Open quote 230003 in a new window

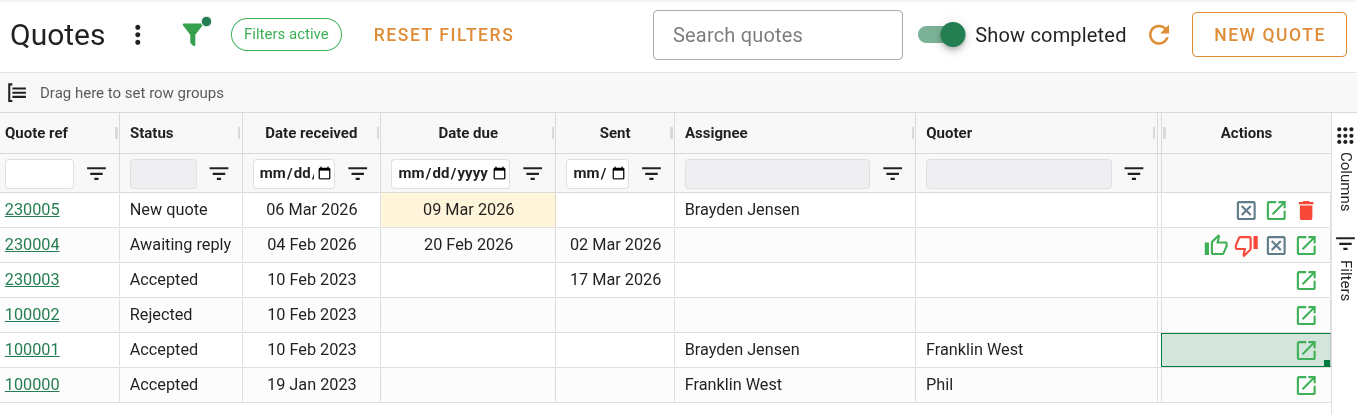point(1305,280)
